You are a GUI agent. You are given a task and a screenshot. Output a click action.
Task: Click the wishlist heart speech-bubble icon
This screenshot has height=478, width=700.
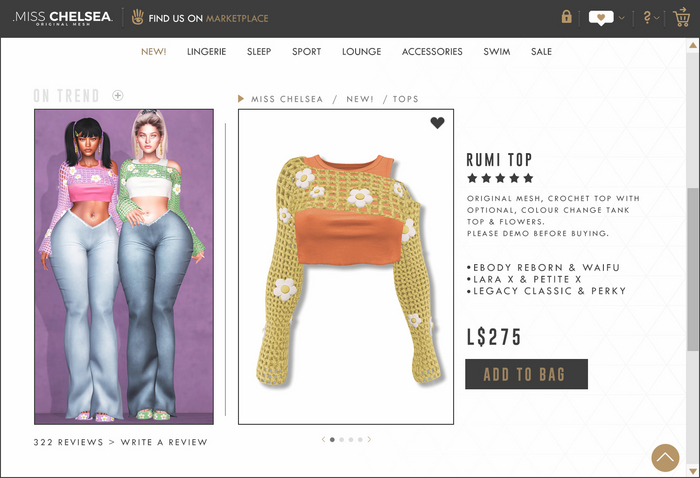click(601, 18)
